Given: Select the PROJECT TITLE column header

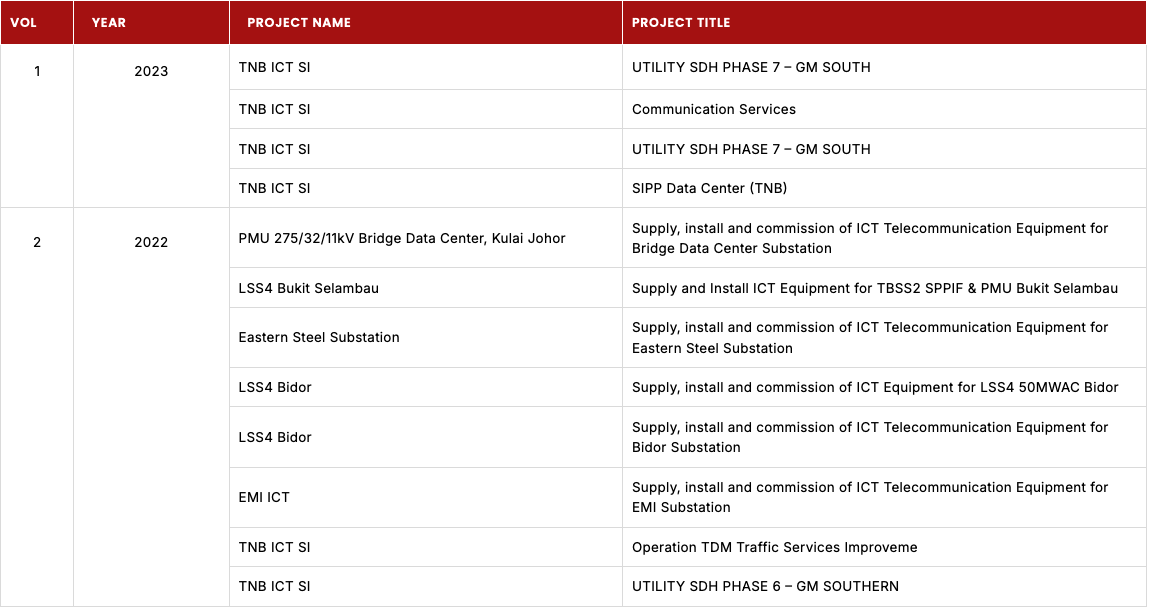Looking at the screenshot, I should click(681, 23).
